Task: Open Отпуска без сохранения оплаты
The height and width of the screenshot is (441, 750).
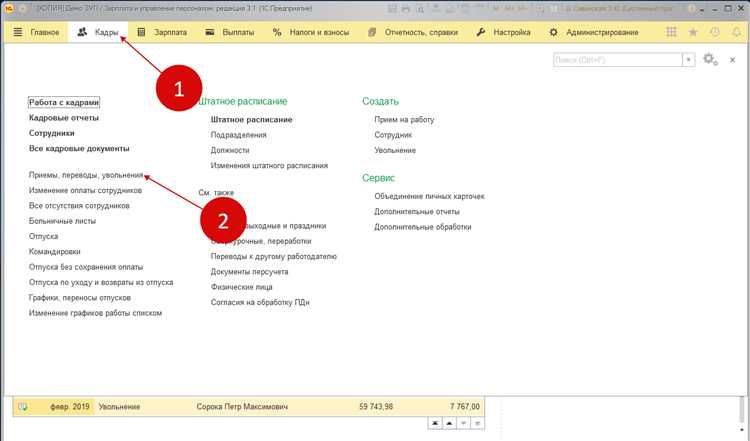Action: [86, 267]
